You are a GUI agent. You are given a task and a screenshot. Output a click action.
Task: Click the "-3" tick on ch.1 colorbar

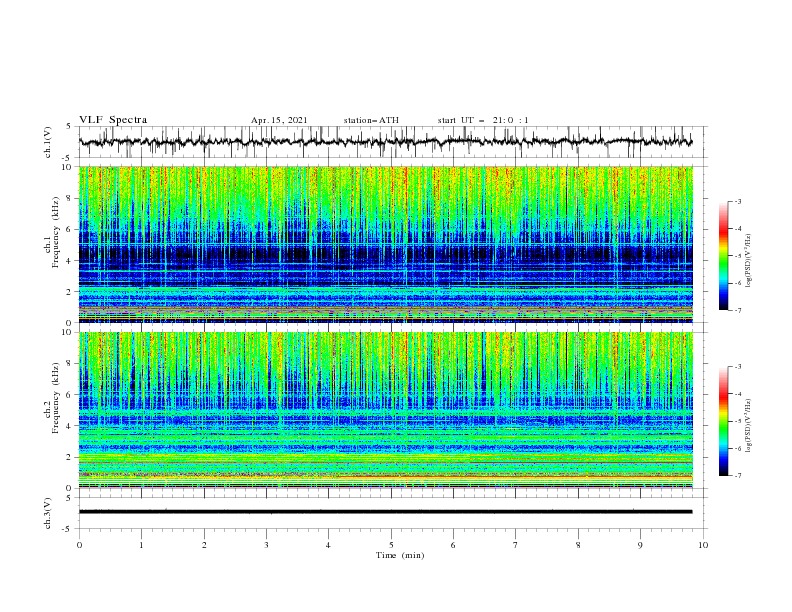coord(737,201)
